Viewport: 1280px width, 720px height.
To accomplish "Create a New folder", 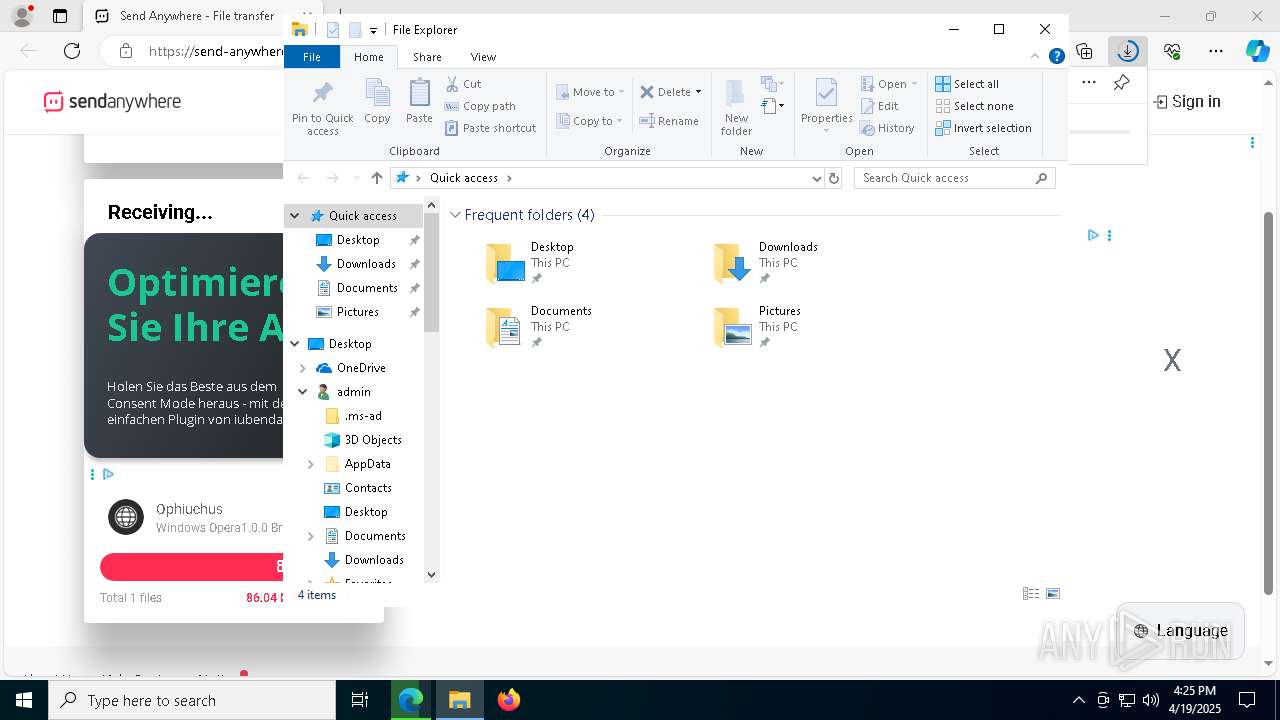I will coord(736,108).
